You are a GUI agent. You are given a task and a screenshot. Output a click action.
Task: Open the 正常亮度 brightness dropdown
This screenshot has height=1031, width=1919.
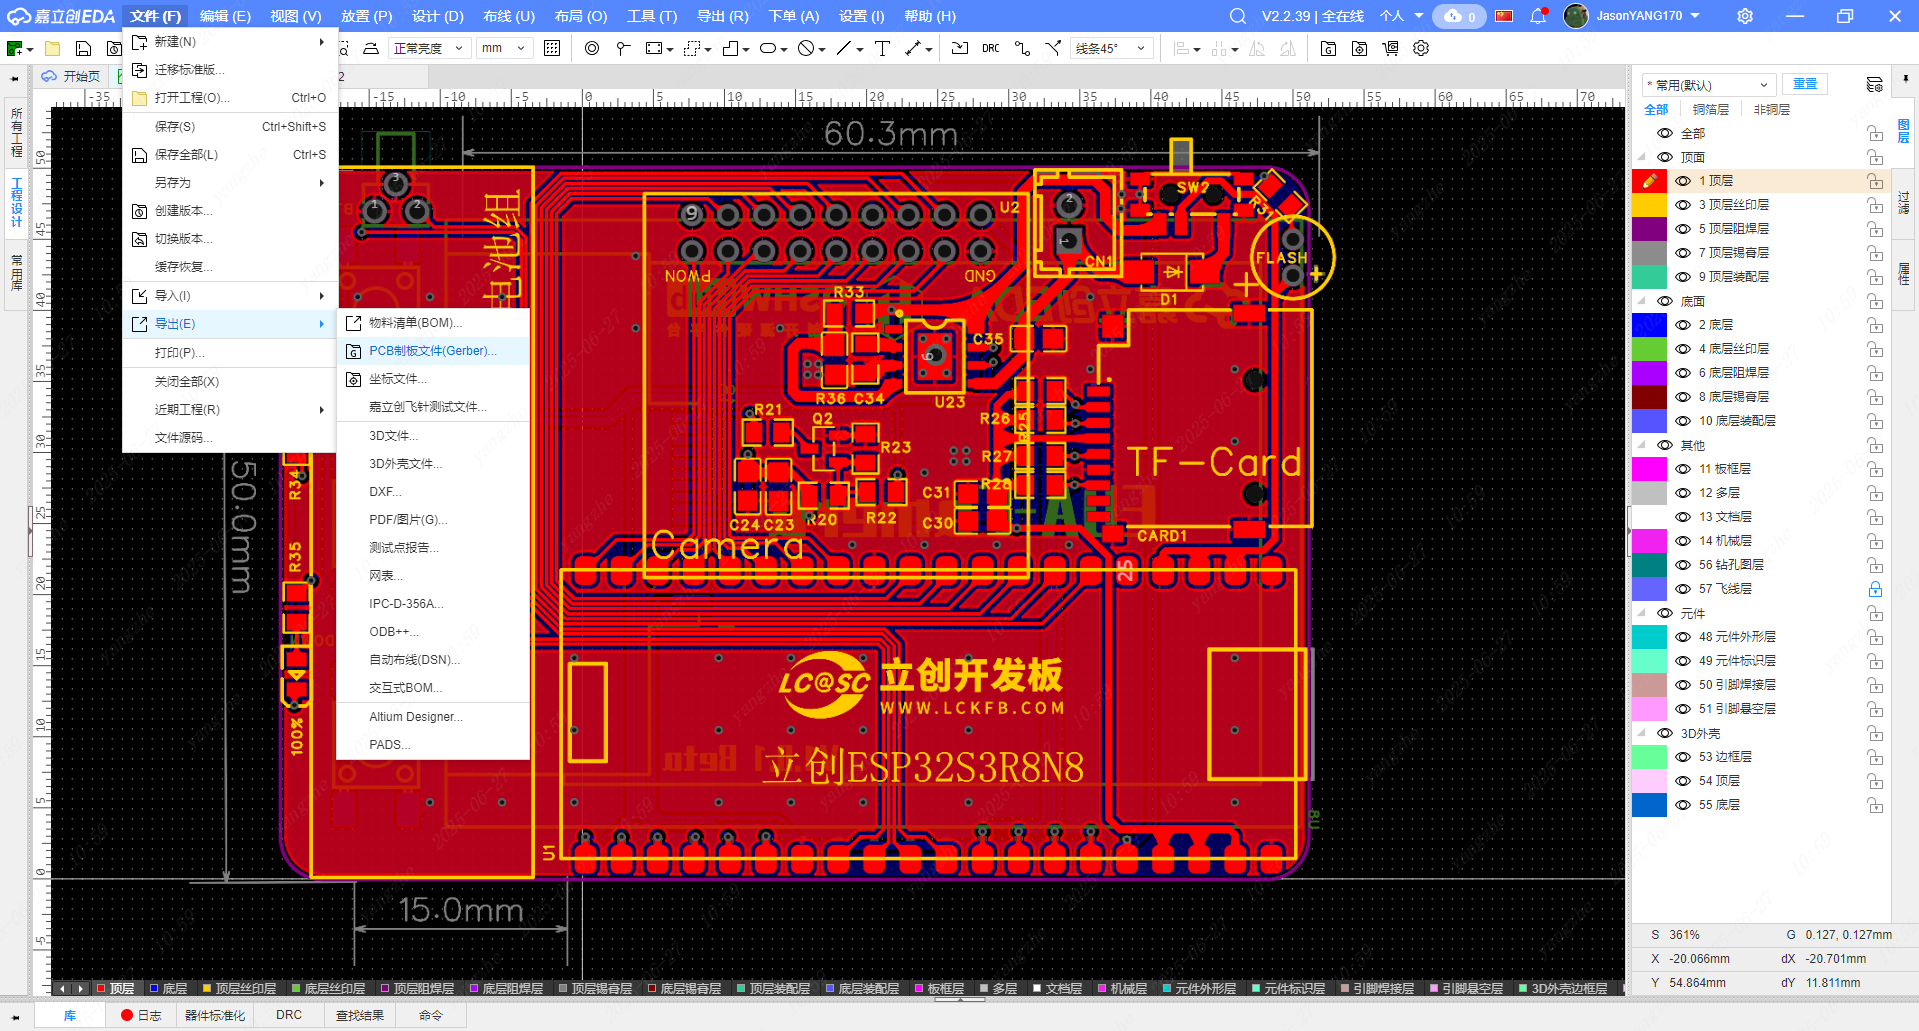(x=428, y=48)
